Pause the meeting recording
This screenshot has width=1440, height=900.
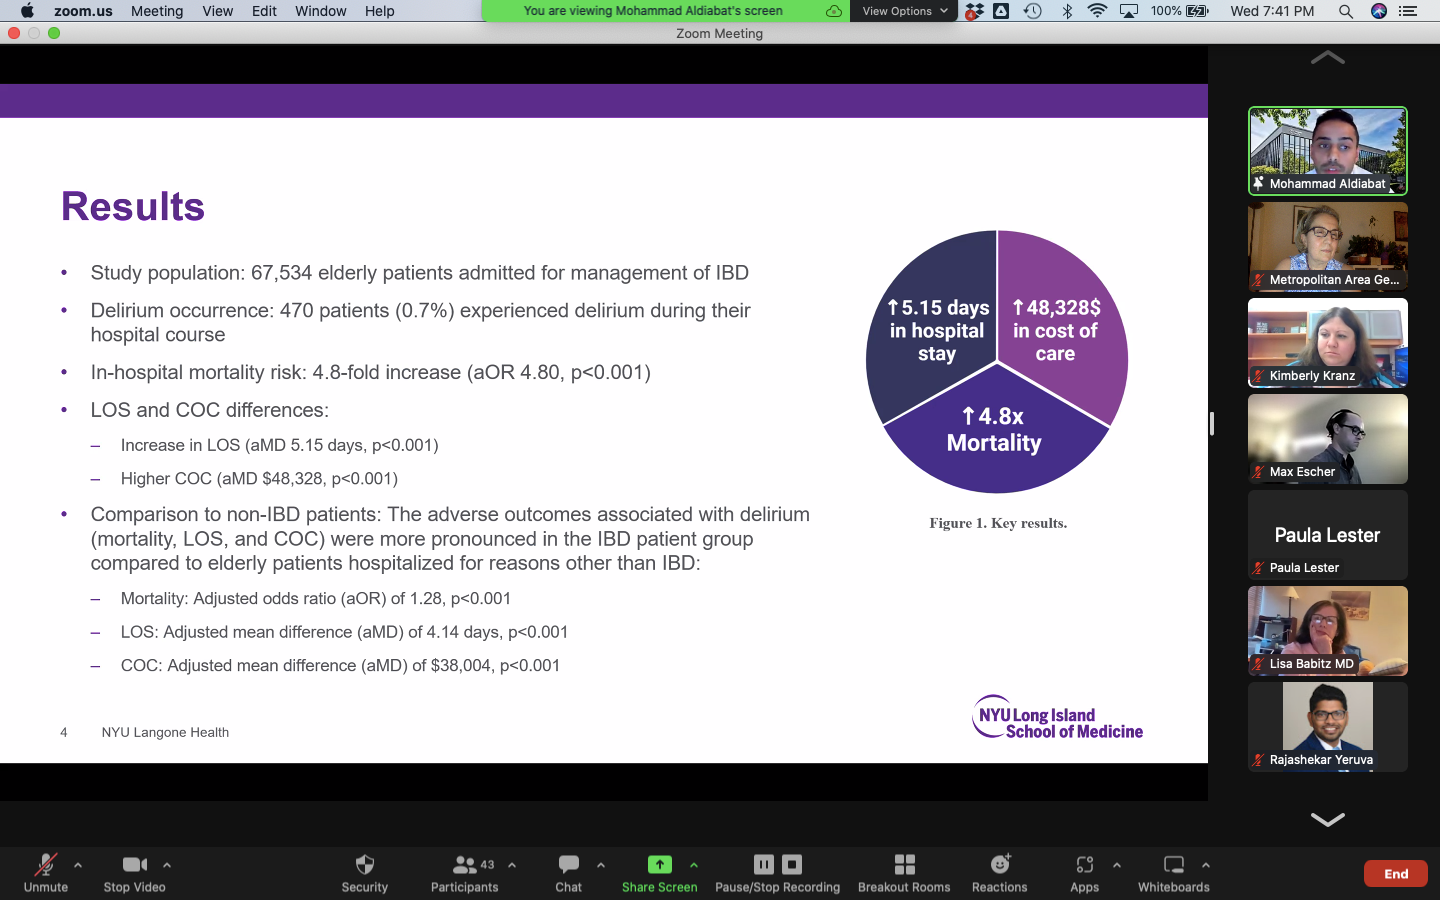(764, 864)
